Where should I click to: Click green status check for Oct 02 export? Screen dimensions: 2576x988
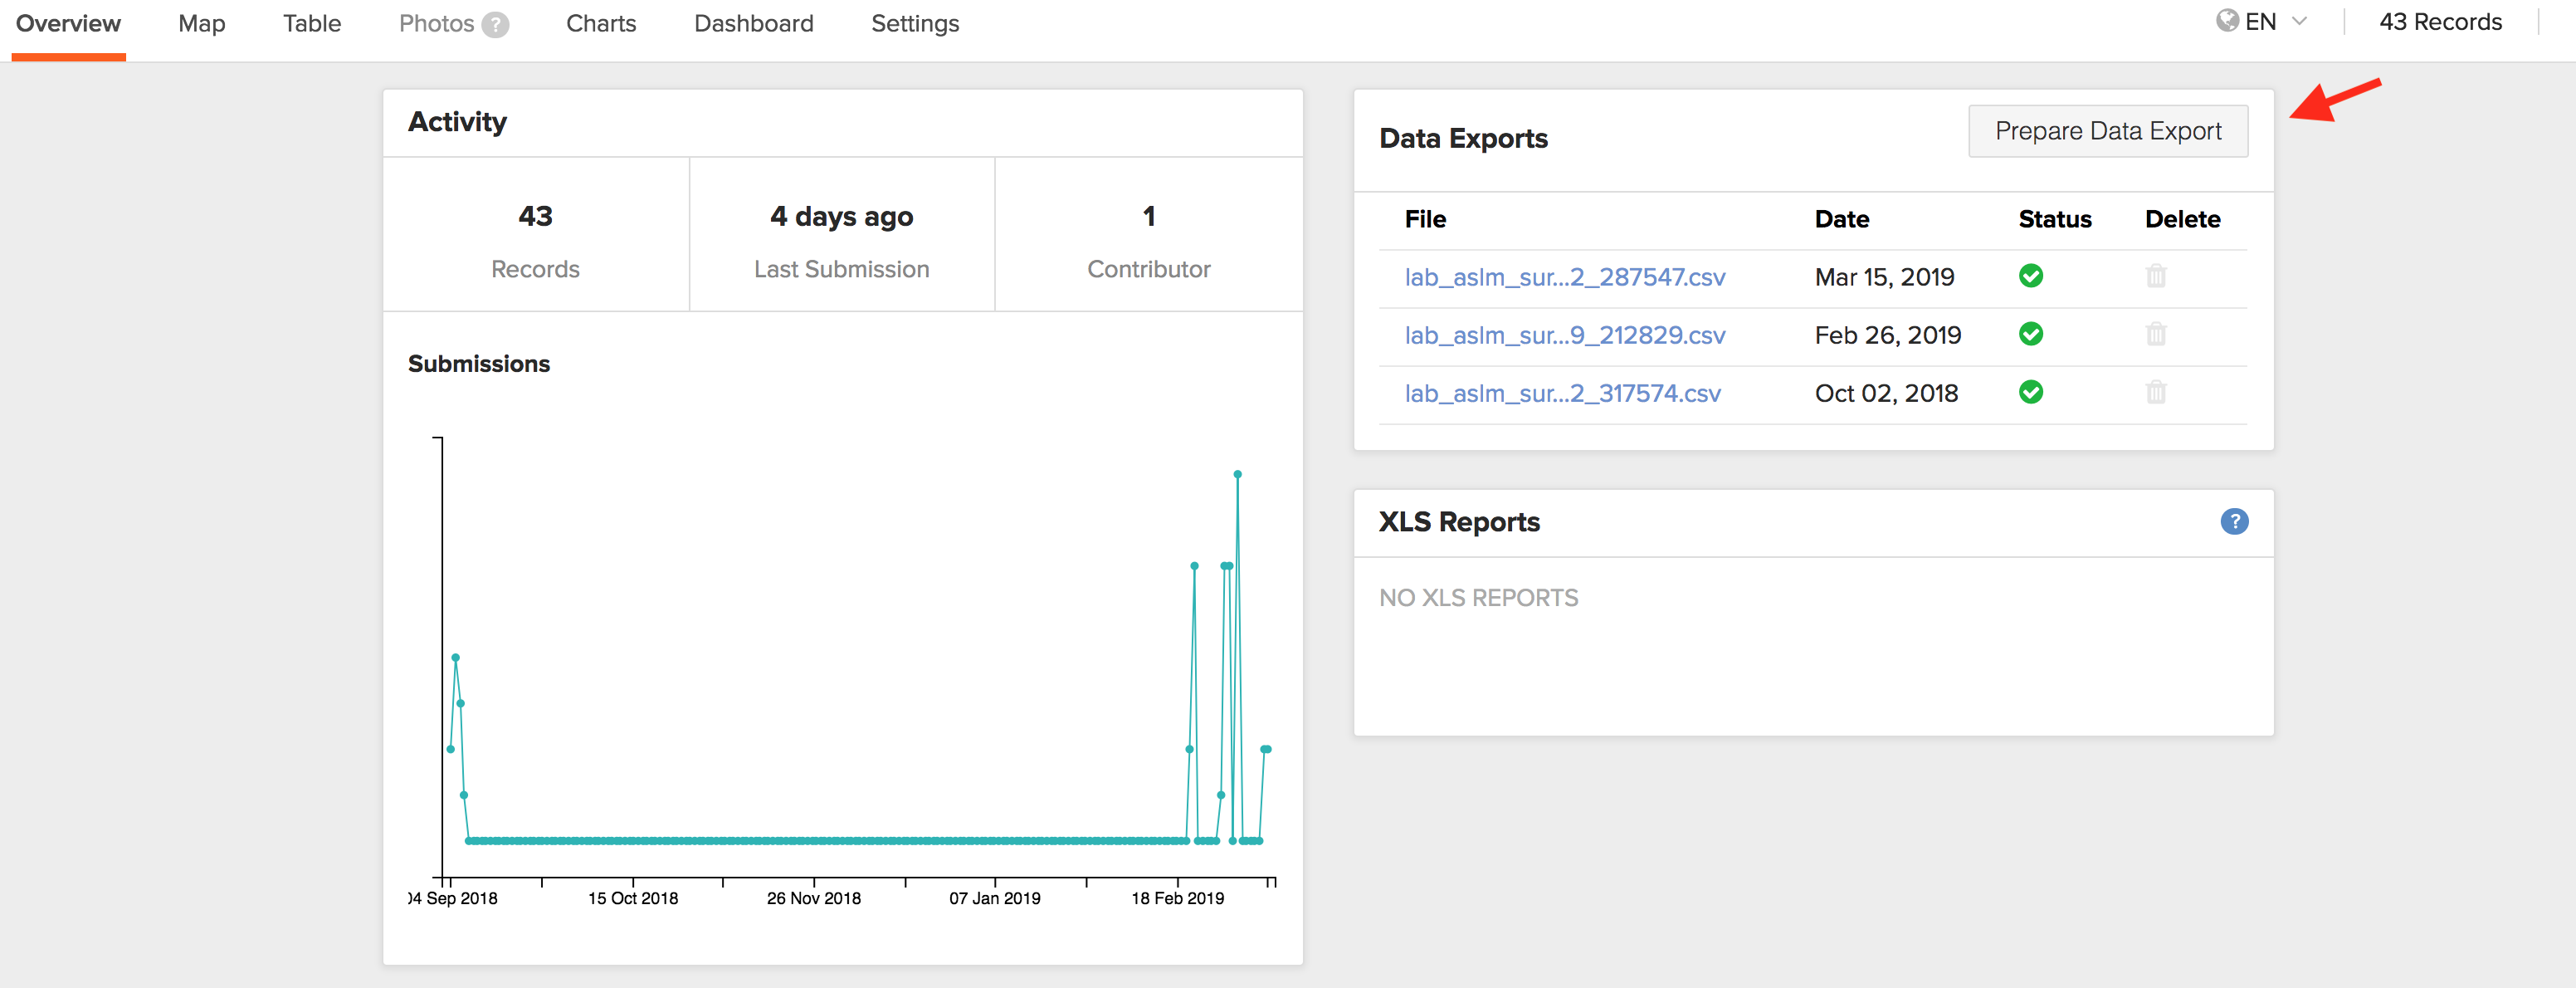pos(2030,392)
